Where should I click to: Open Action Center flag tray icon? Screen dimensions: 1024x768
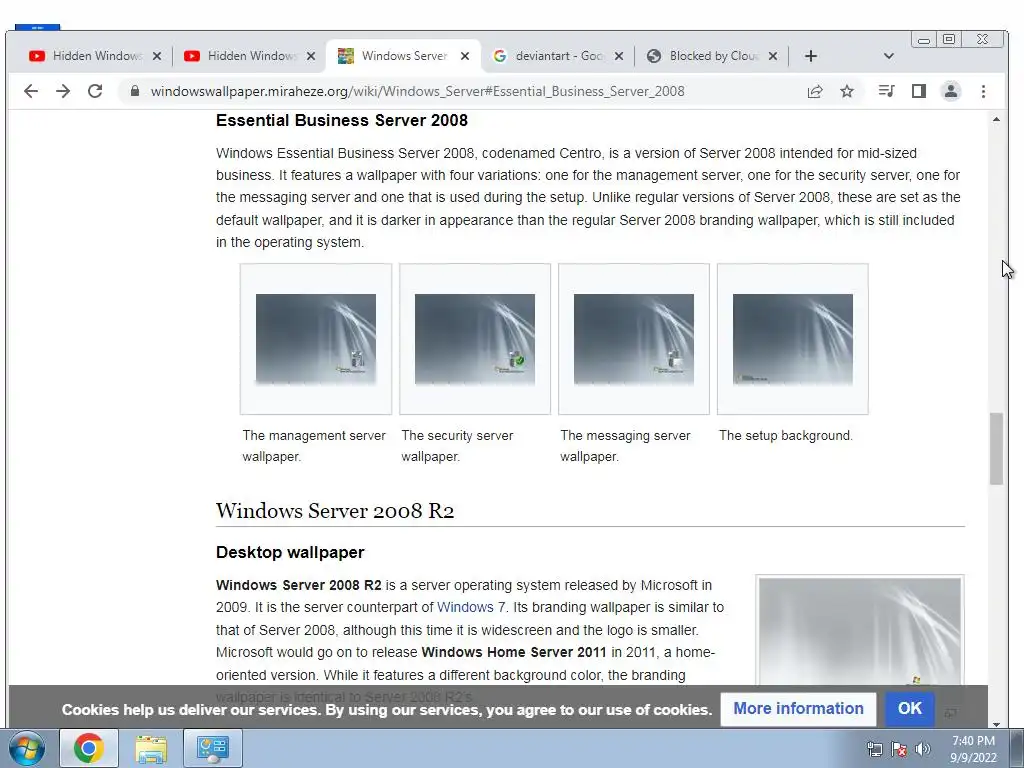pos(899,749)
